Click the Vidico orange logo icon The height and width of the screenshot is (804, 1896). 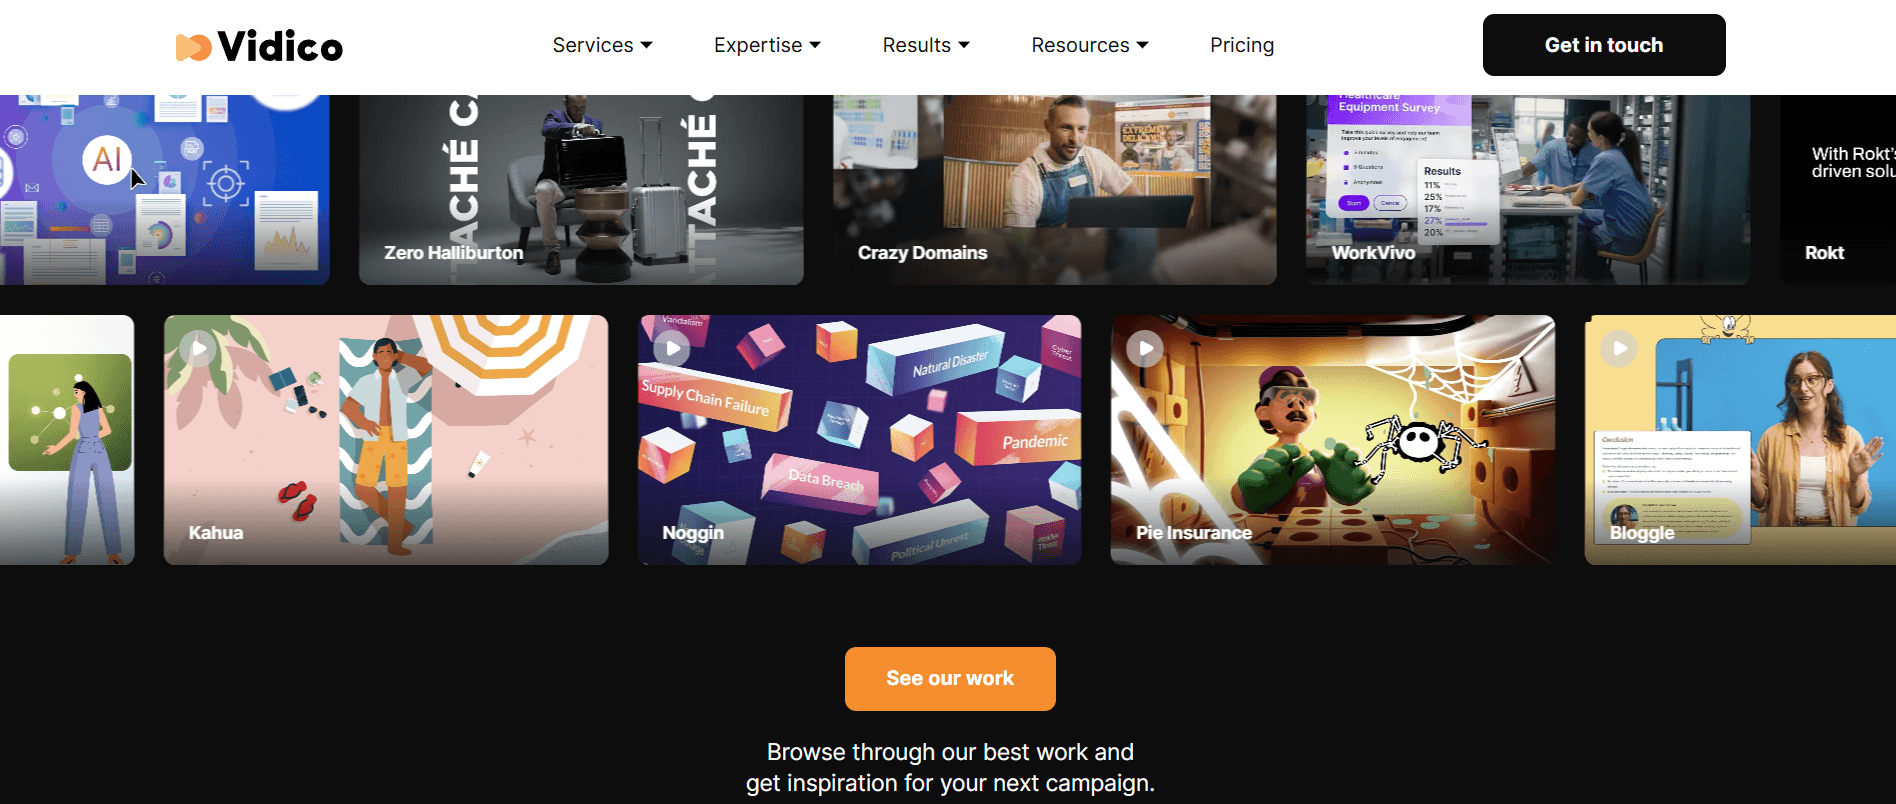click(x=193, y=46)
